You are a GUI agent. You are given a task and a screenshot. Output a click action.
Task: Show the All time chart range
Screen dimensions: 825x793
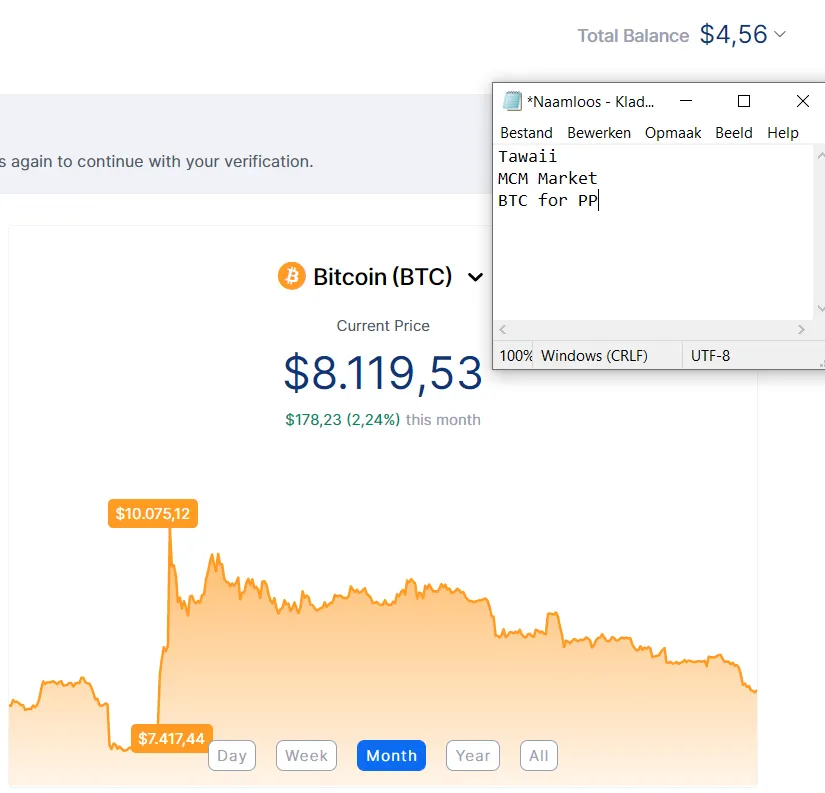pyautogui.click(x=539, y=756)
